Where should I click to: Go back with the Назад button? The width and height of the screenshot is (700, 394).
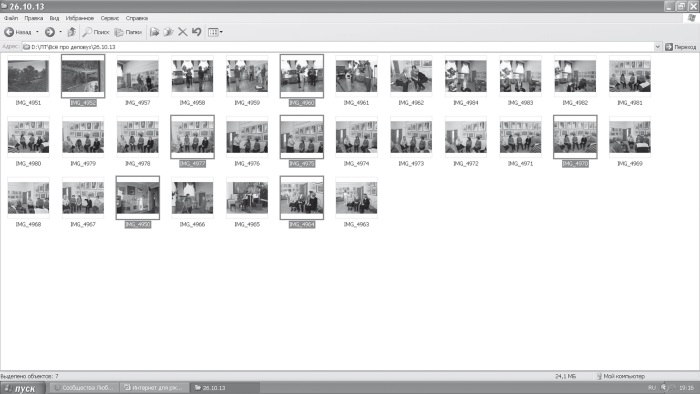click(x=18, y=32)
